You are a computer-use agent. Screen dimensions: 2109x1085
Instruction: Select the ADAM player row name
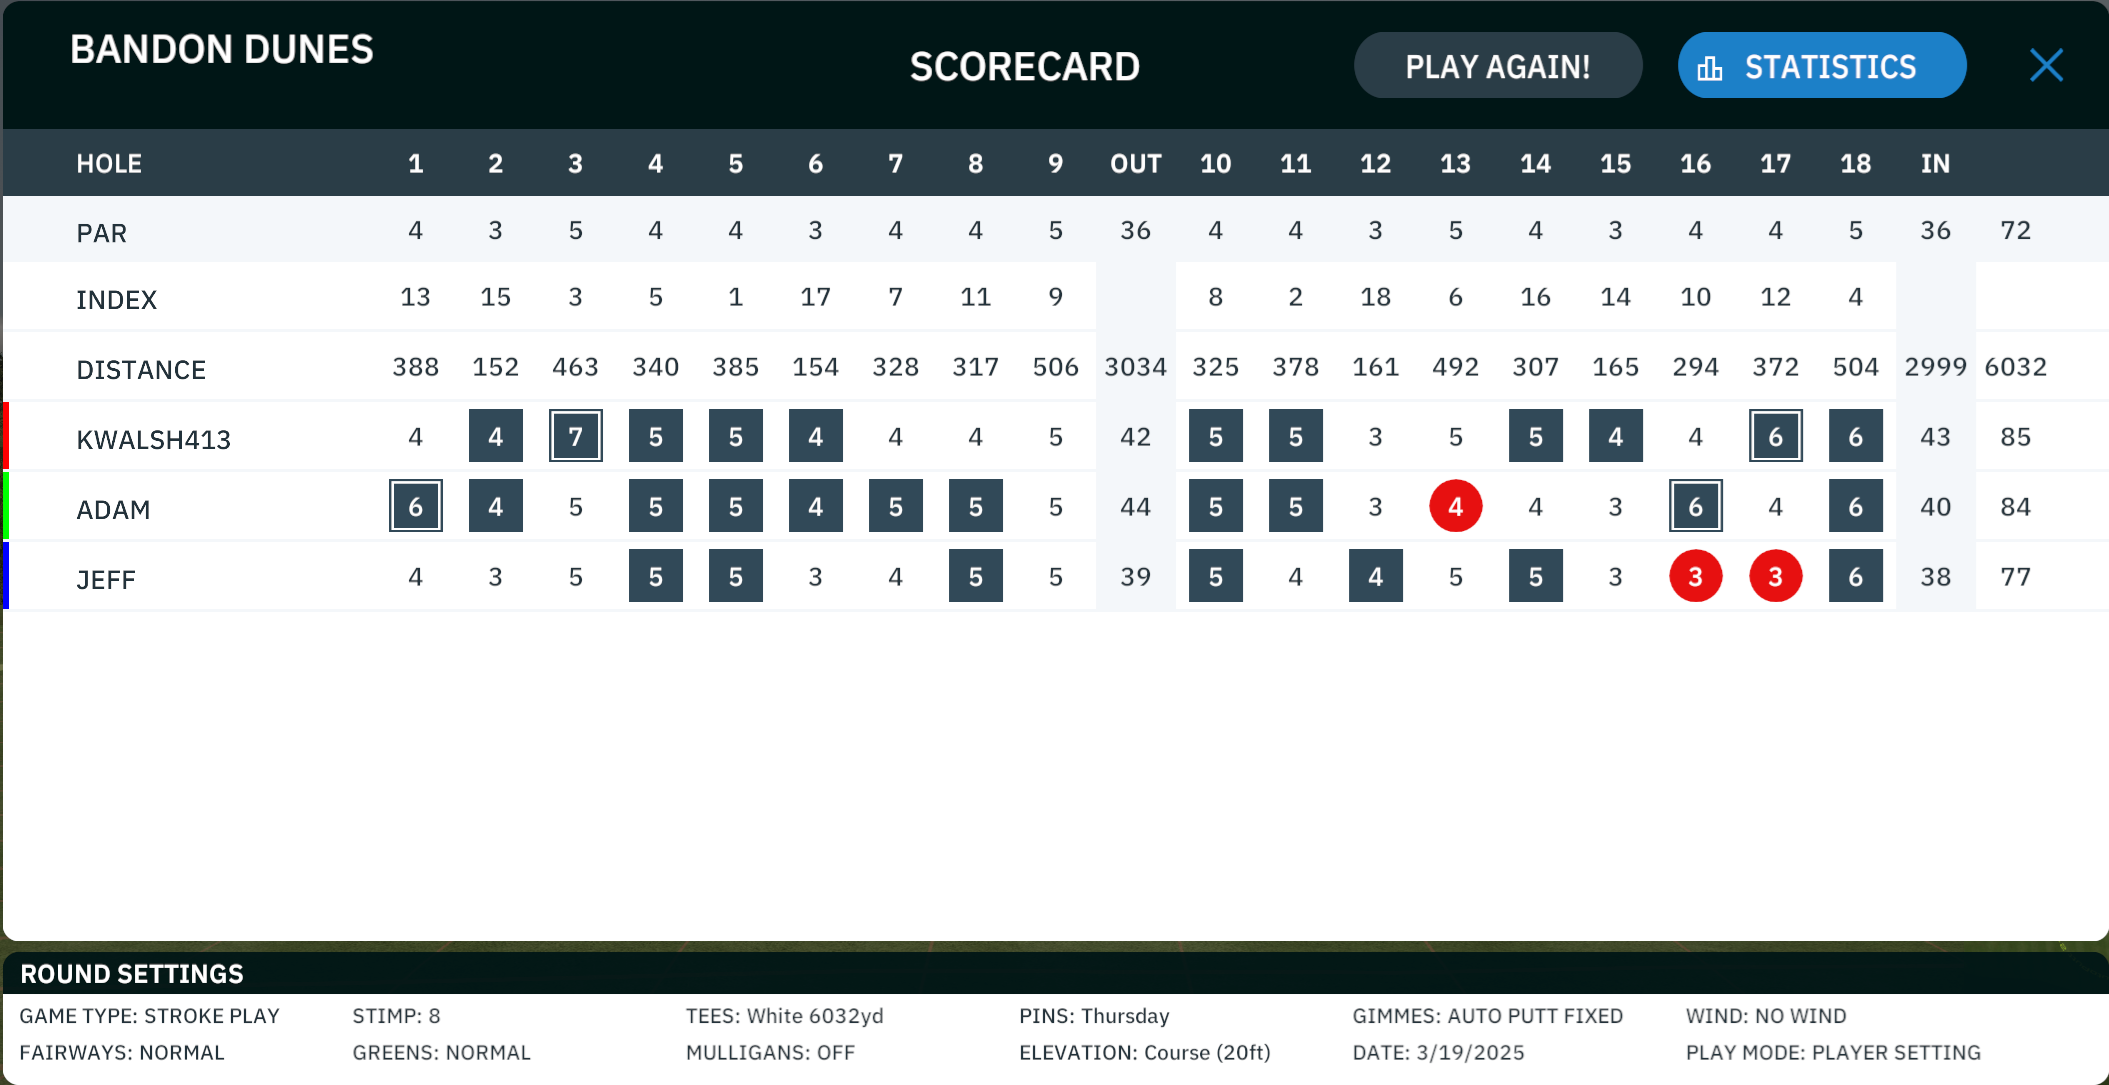pos(113,509)
